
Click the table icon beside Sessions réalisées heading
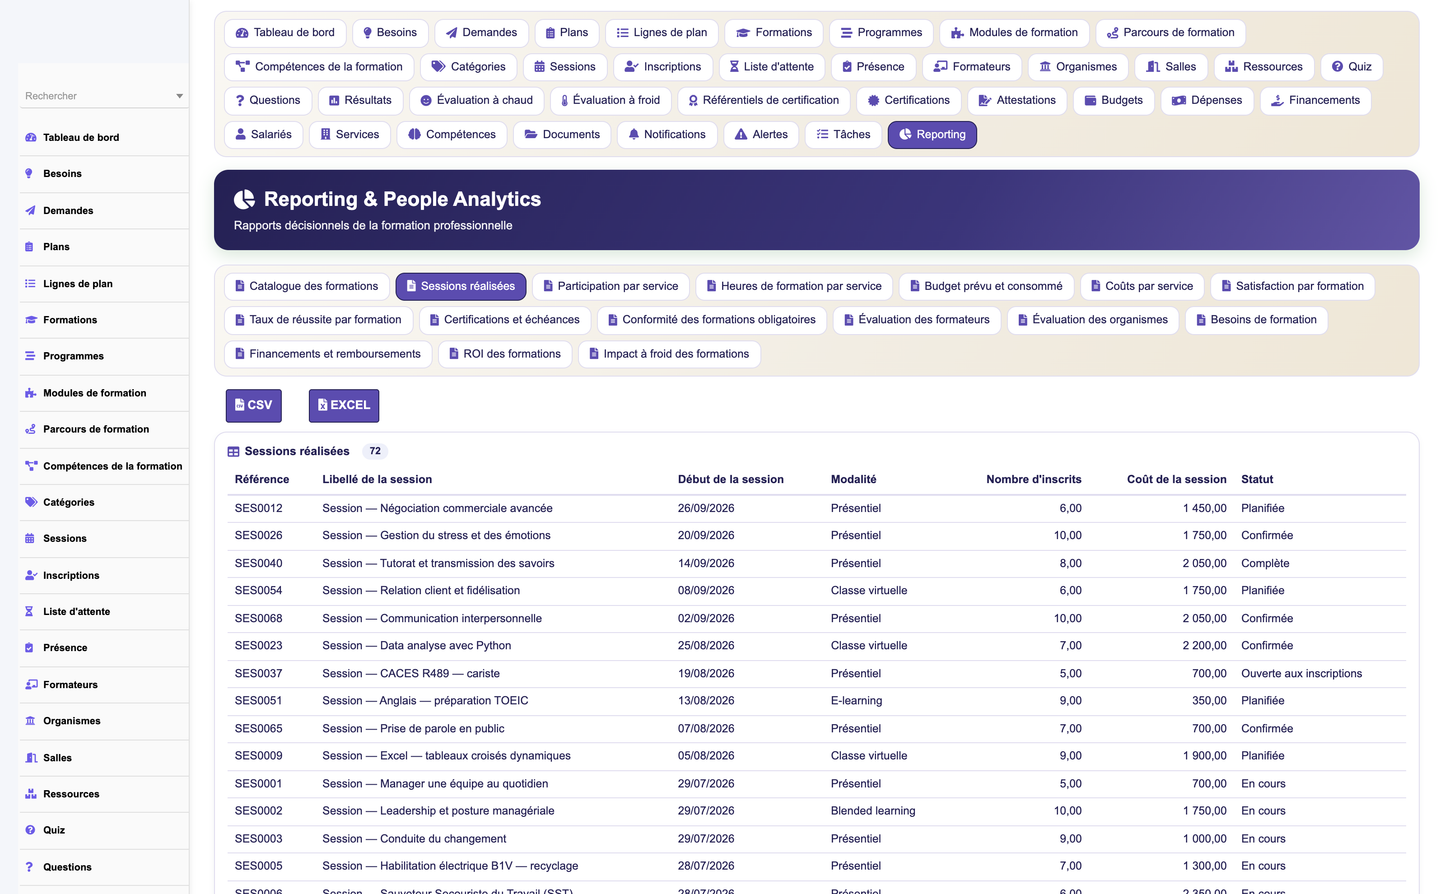pyautogui.click(x=233, y=452)
